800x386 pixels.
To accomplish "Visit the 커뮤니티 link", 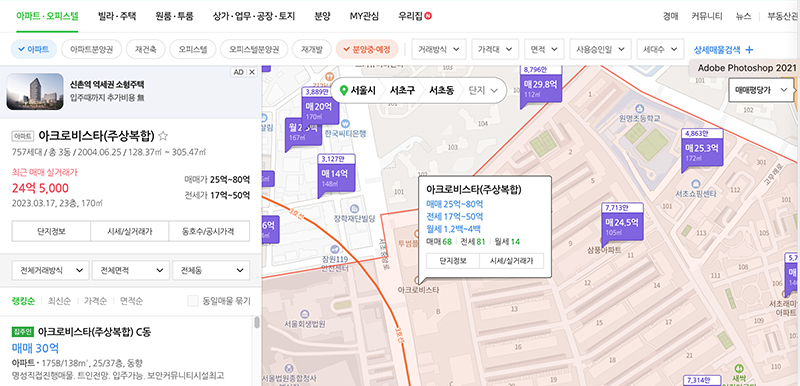I will tap(707, 16).
